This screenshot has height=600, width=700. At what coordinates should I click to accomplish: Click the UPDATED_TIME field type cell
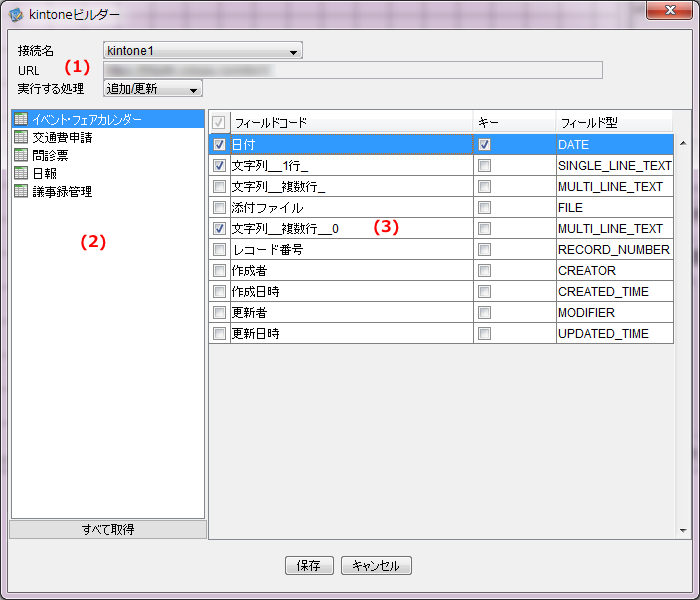615,333
